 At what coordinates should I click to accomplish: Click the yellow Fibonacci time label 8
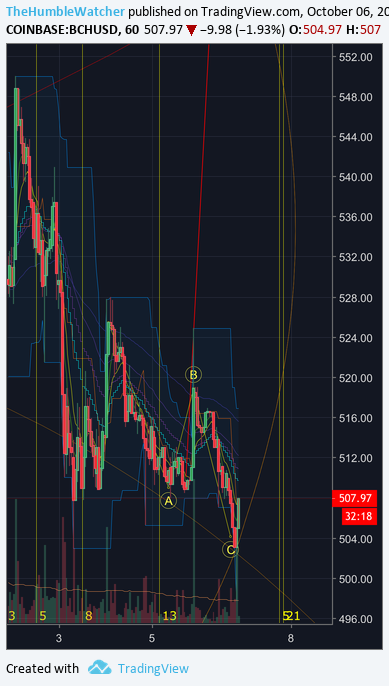click(x=89, y=616)
